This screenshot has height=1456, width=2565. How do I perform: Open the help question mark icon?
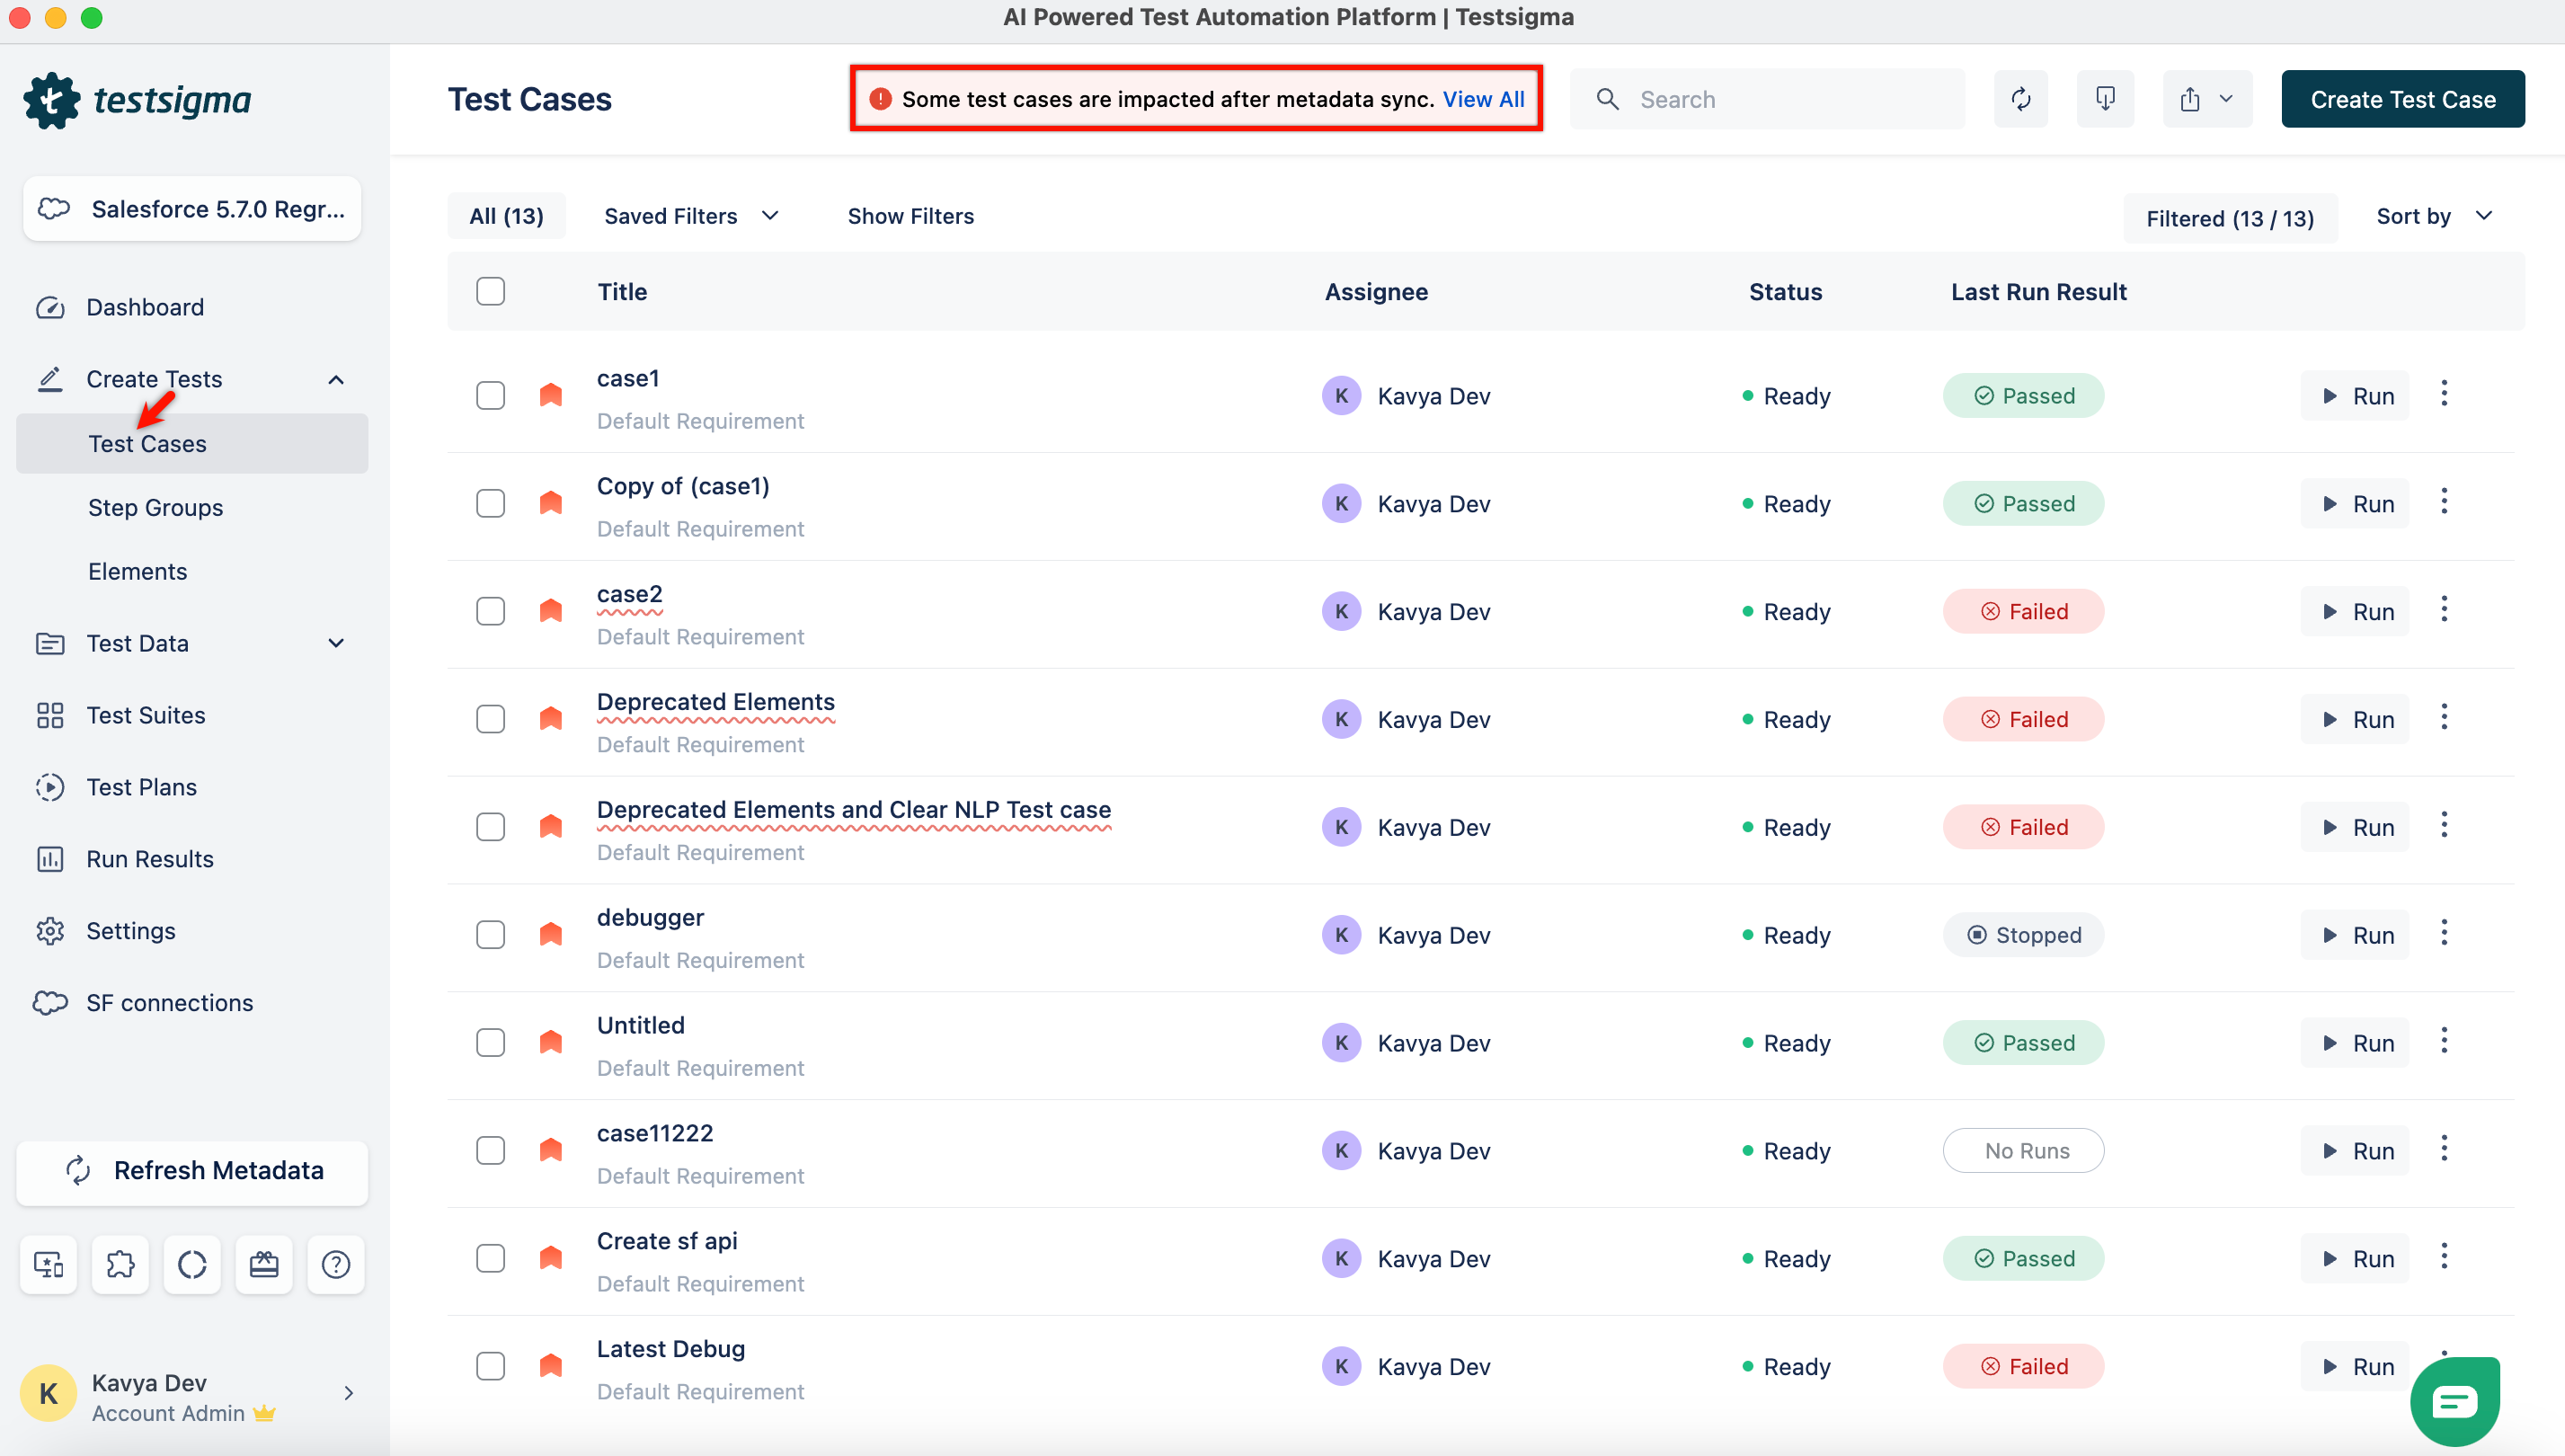[x=336, y=1265]
